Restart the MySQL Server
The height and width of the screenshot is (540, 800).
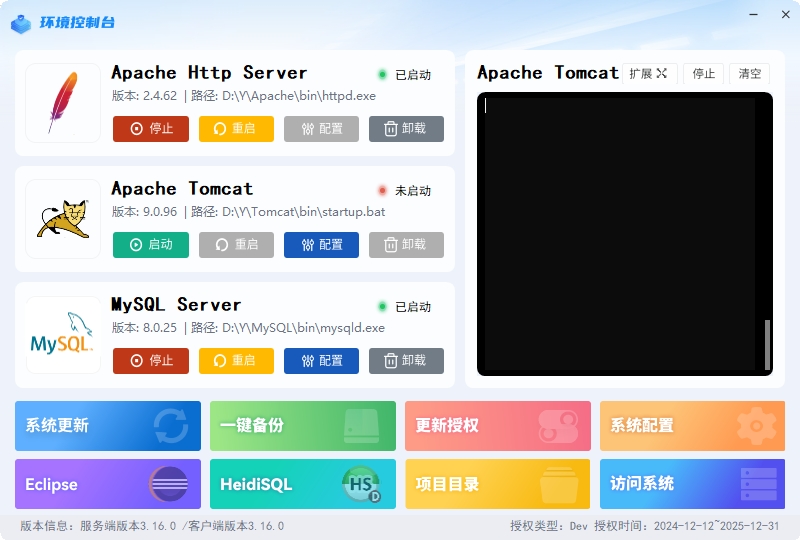[236, 361]
